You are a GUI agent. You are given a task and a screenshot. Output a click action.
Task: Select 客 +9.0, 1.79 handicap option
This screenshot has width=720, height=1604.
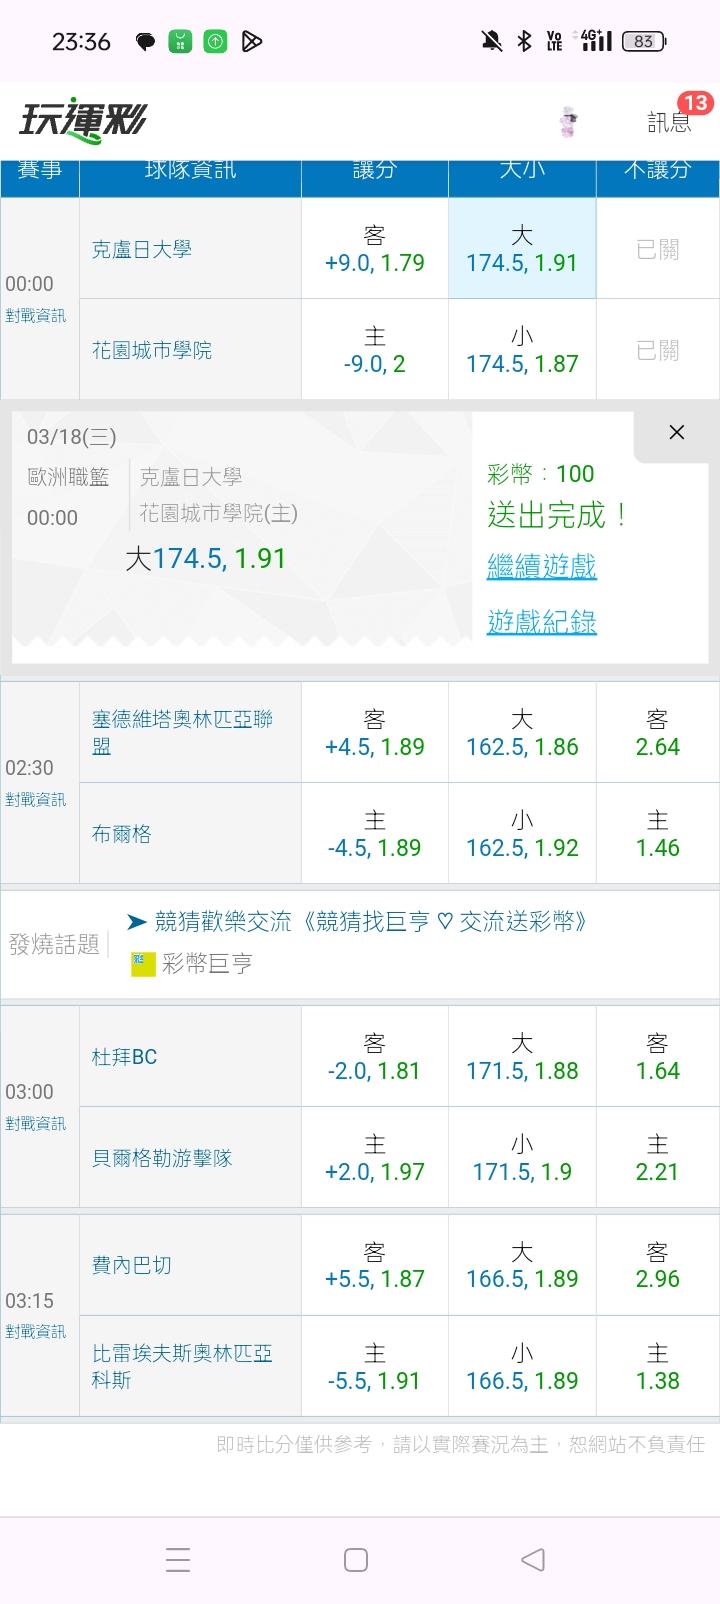(374, 249)
